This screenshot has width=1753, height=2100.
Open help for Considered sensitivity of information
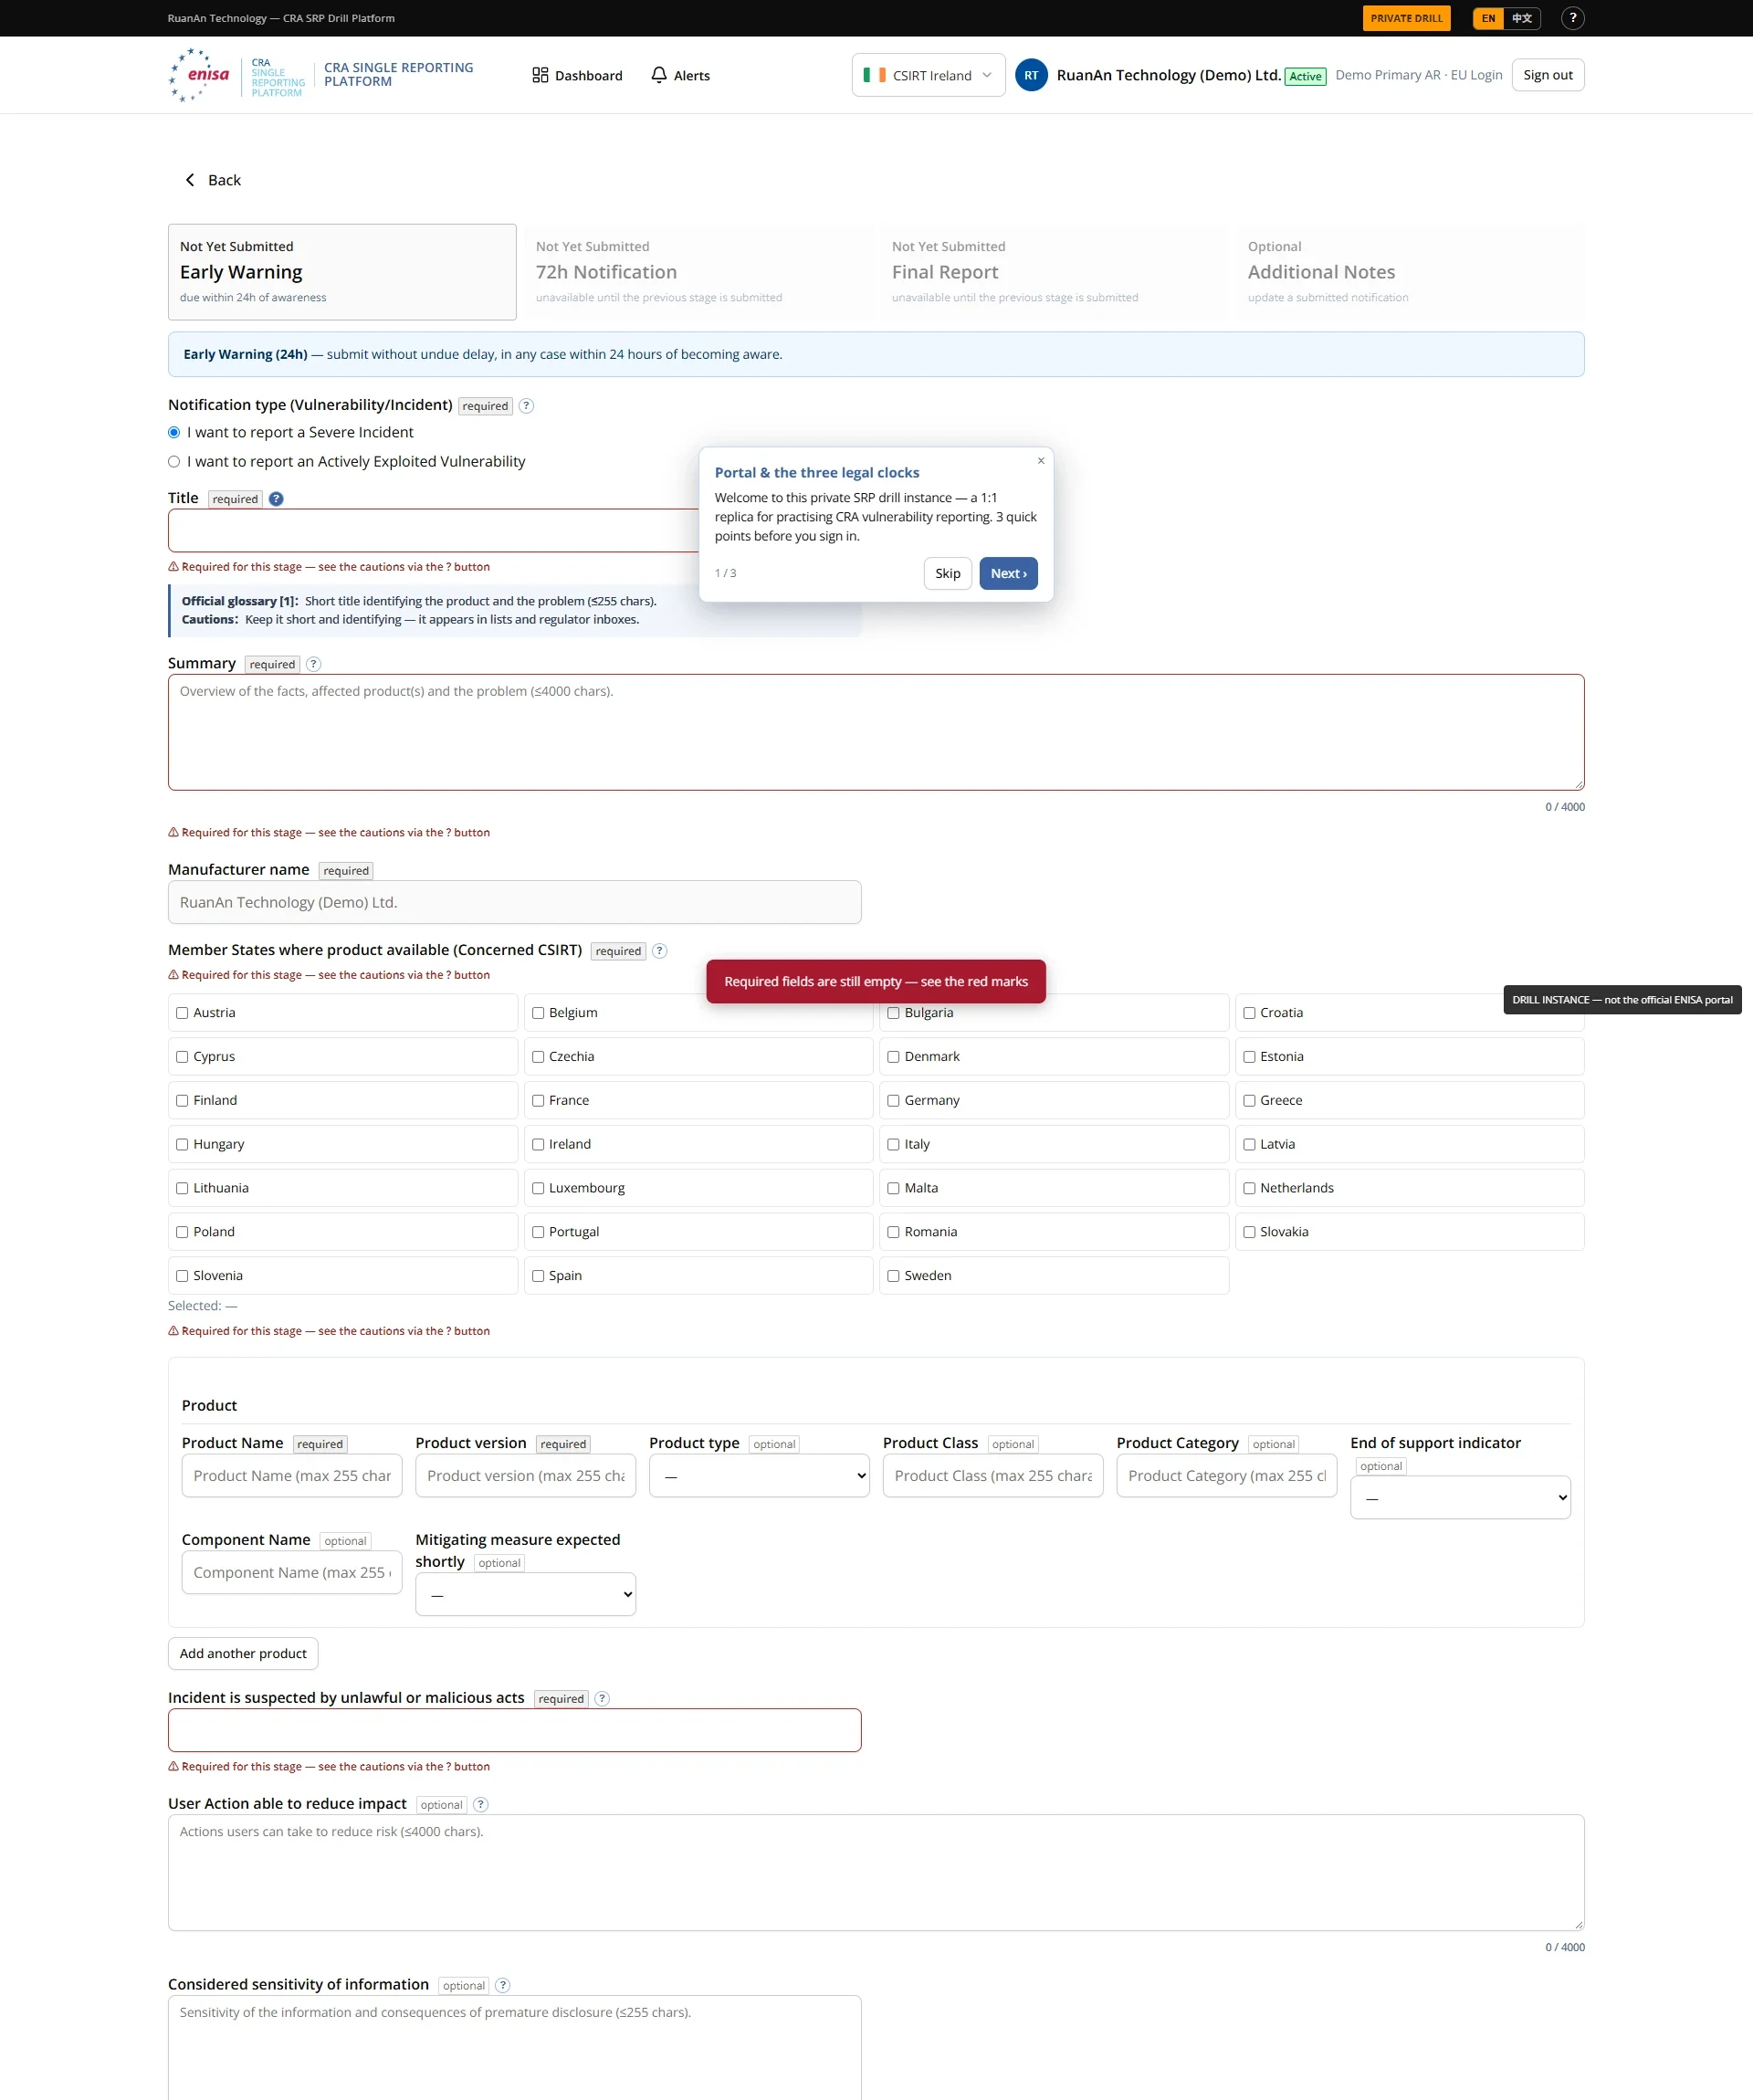coord(503,1985)
